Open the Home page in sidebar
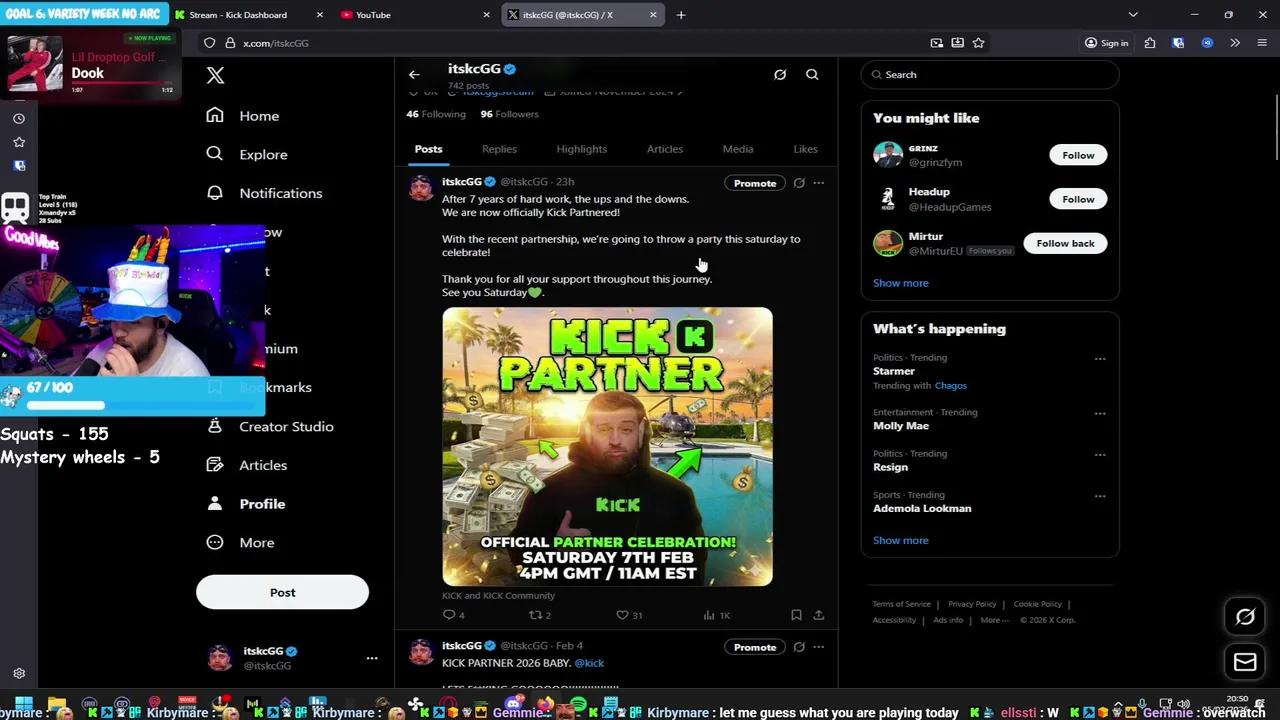 243,116
